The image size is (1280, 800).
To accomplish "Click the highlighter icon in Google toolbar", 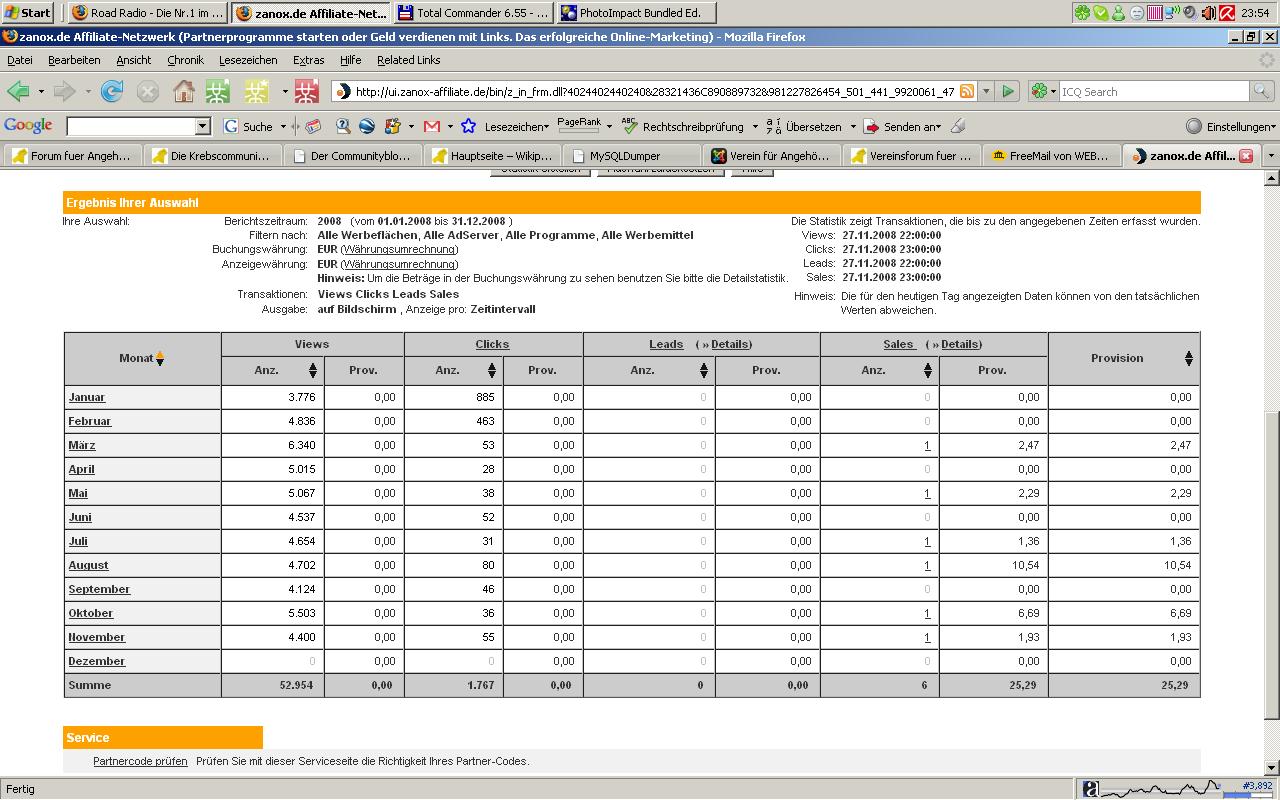I will (x=958, y=127).
